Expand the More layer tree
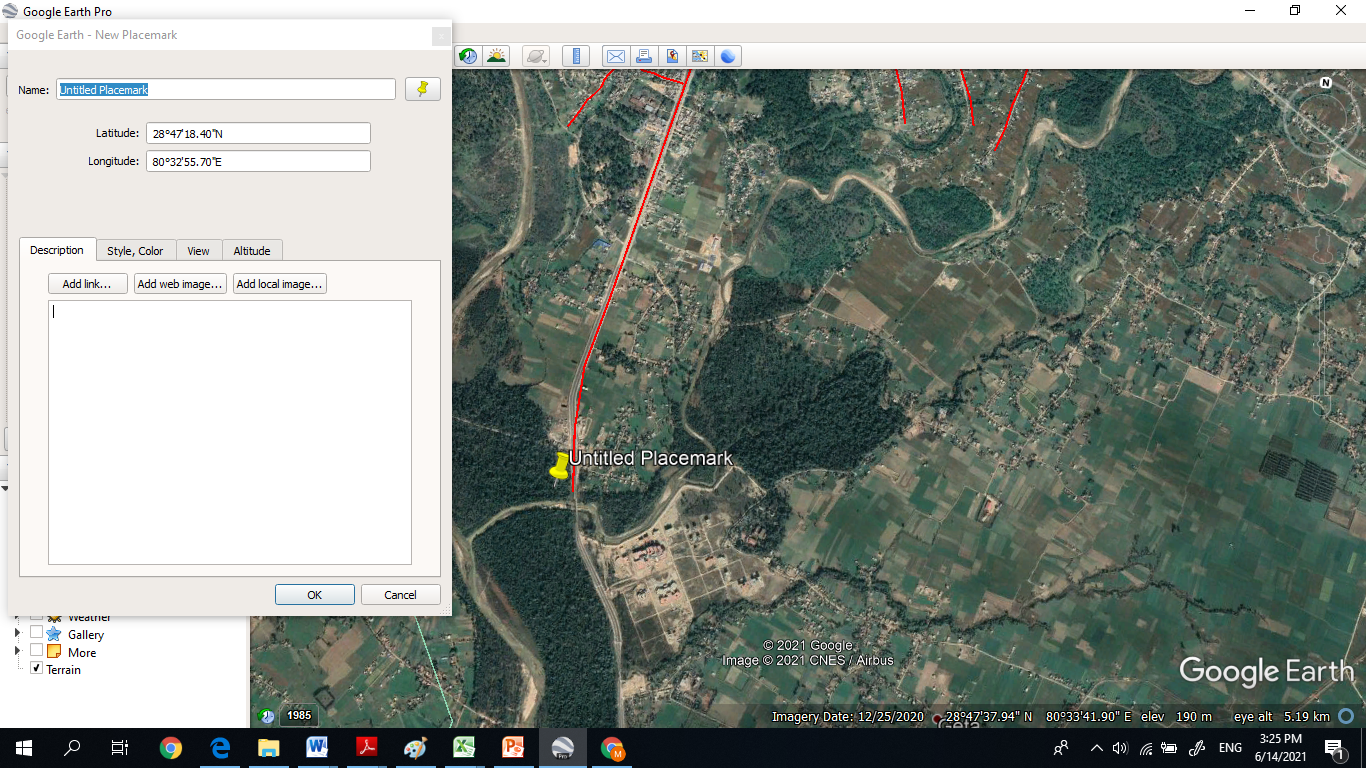Image resolution: width=1366 pixels, height=768 pixels. (x=17, y=652)
